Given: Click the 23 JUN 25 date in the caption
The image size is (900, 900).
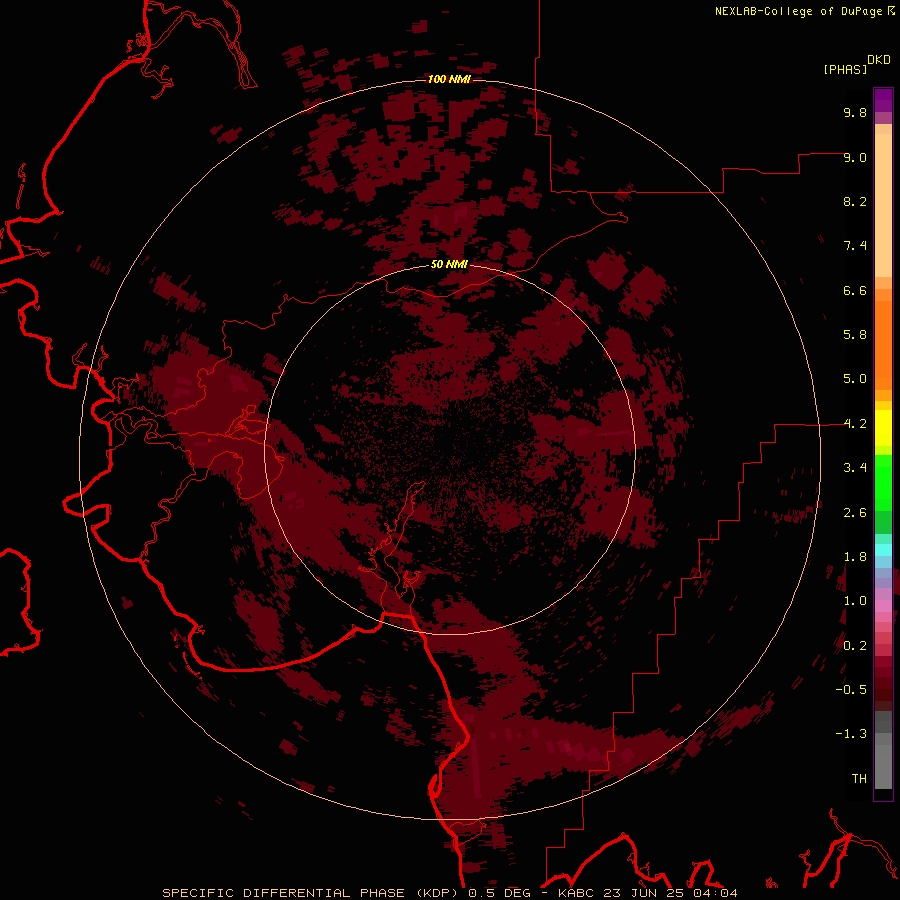Looking at the screenshot, I should click(x=645, y=893).
